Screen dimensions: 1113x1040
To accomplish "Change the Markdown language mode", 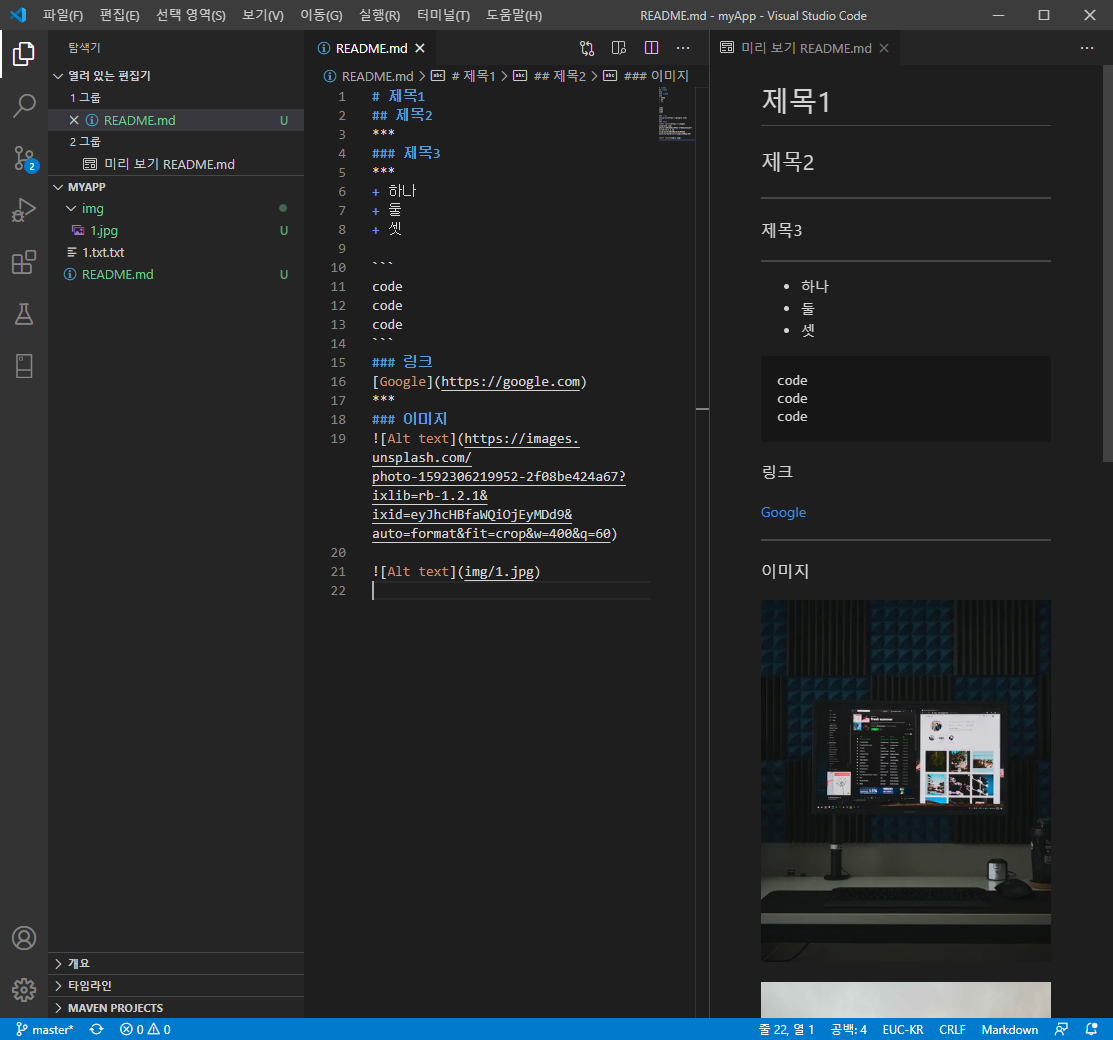I will [1009, 1029].
